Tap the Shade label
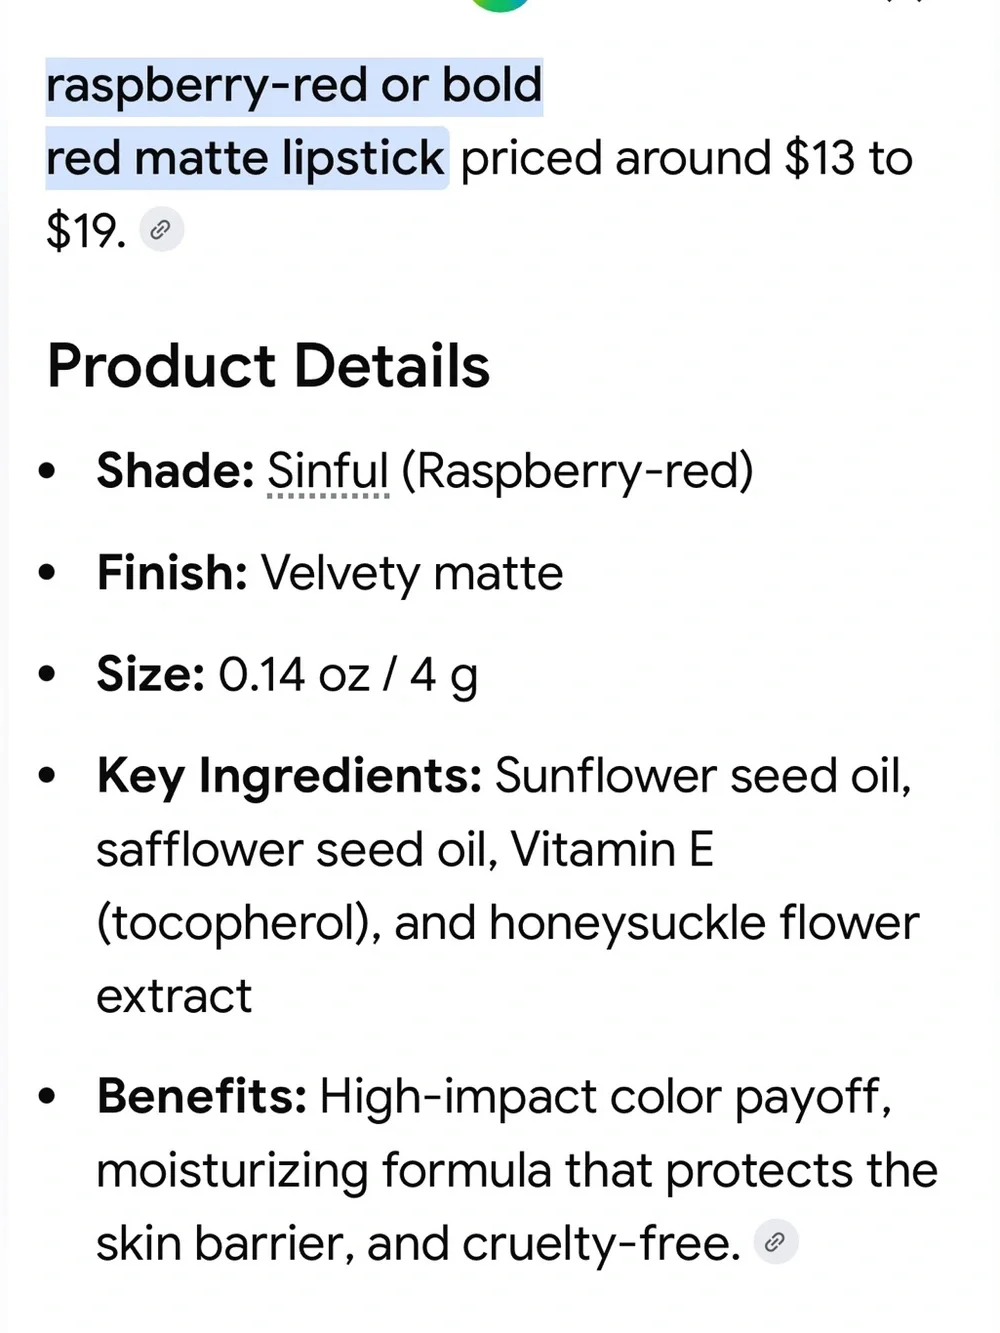 click(176, 470)
